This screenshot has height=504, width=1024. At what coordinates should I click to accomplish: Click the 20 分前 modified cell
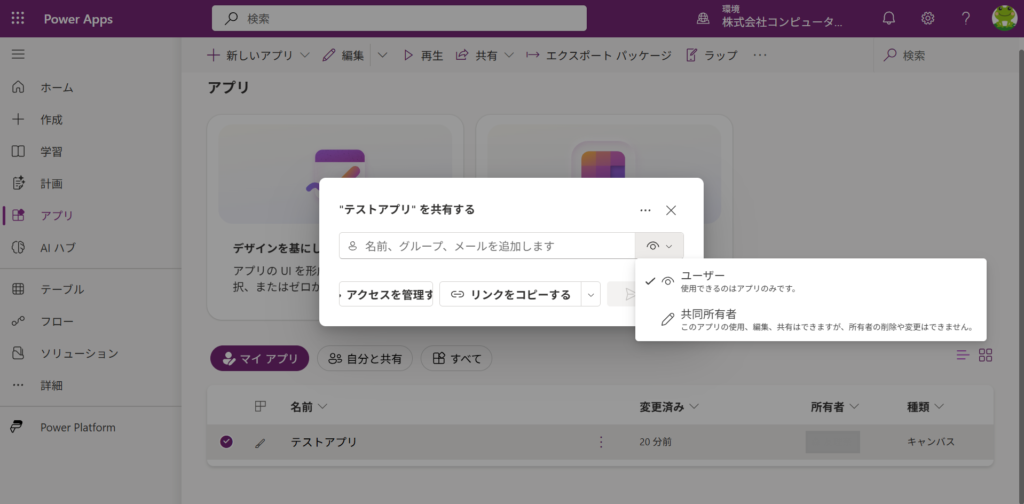pos(655,442)
